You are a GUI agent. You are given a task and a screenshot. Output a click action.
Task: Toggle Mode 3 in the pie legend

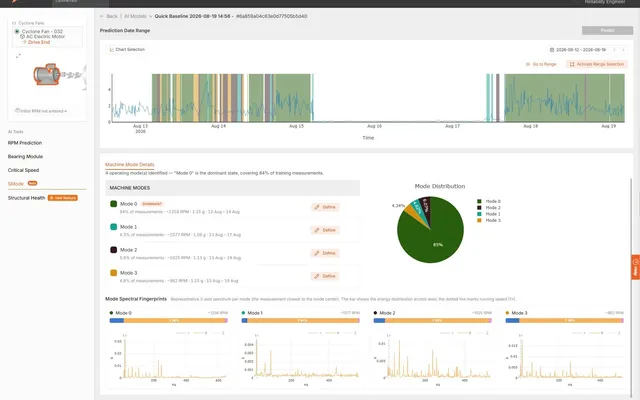click(x=489, y=220)
